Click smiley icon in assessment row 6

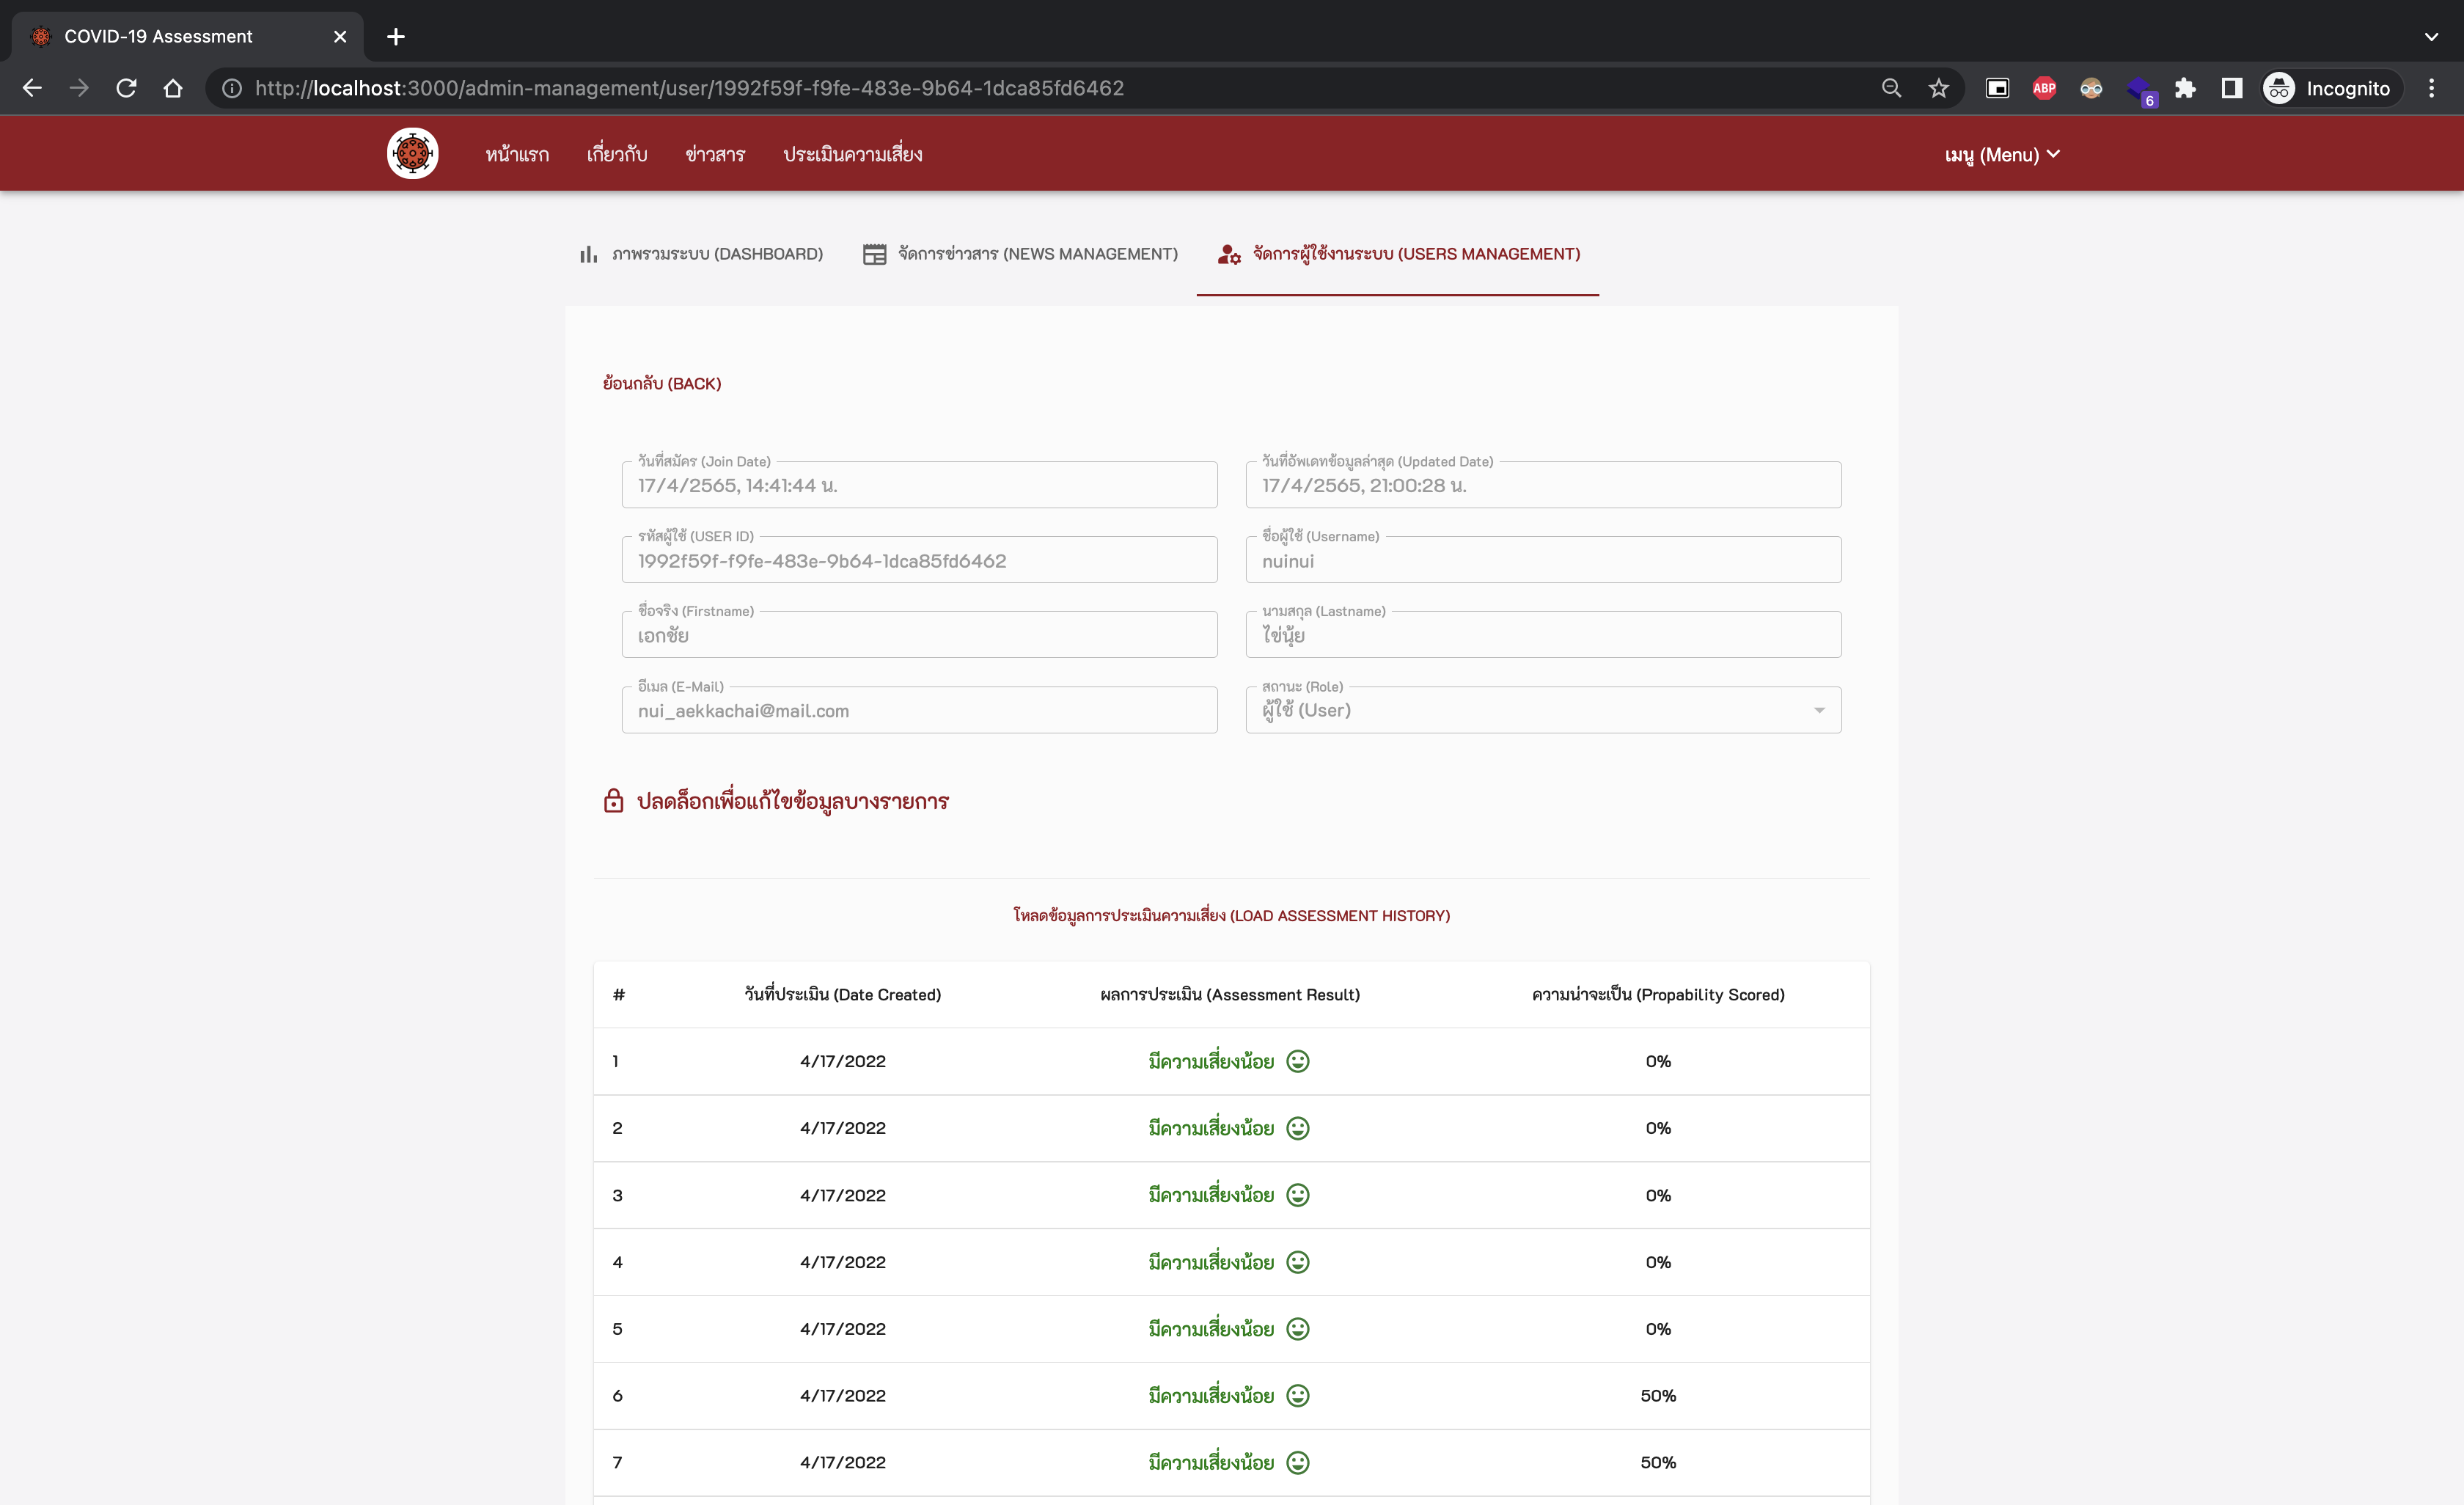coord(1298,1395)
